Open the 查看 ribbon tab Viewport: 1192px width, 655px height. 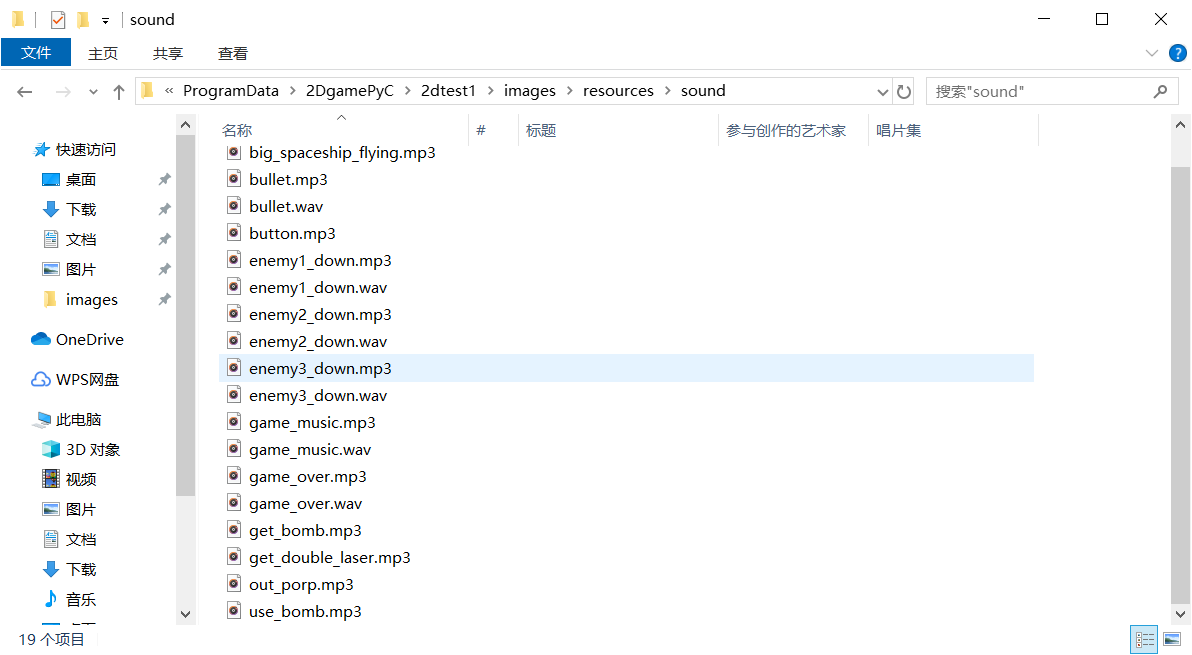(x=233, y=53)
